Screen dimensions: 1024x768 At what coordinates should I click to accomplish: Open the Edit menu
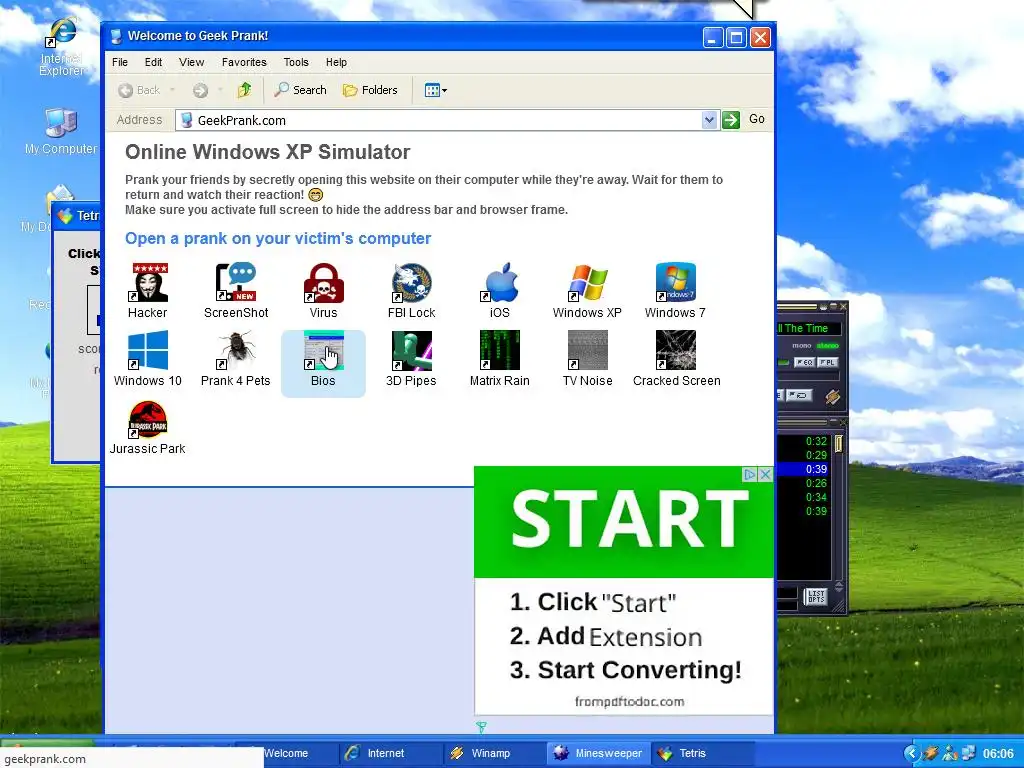[153, 62]
